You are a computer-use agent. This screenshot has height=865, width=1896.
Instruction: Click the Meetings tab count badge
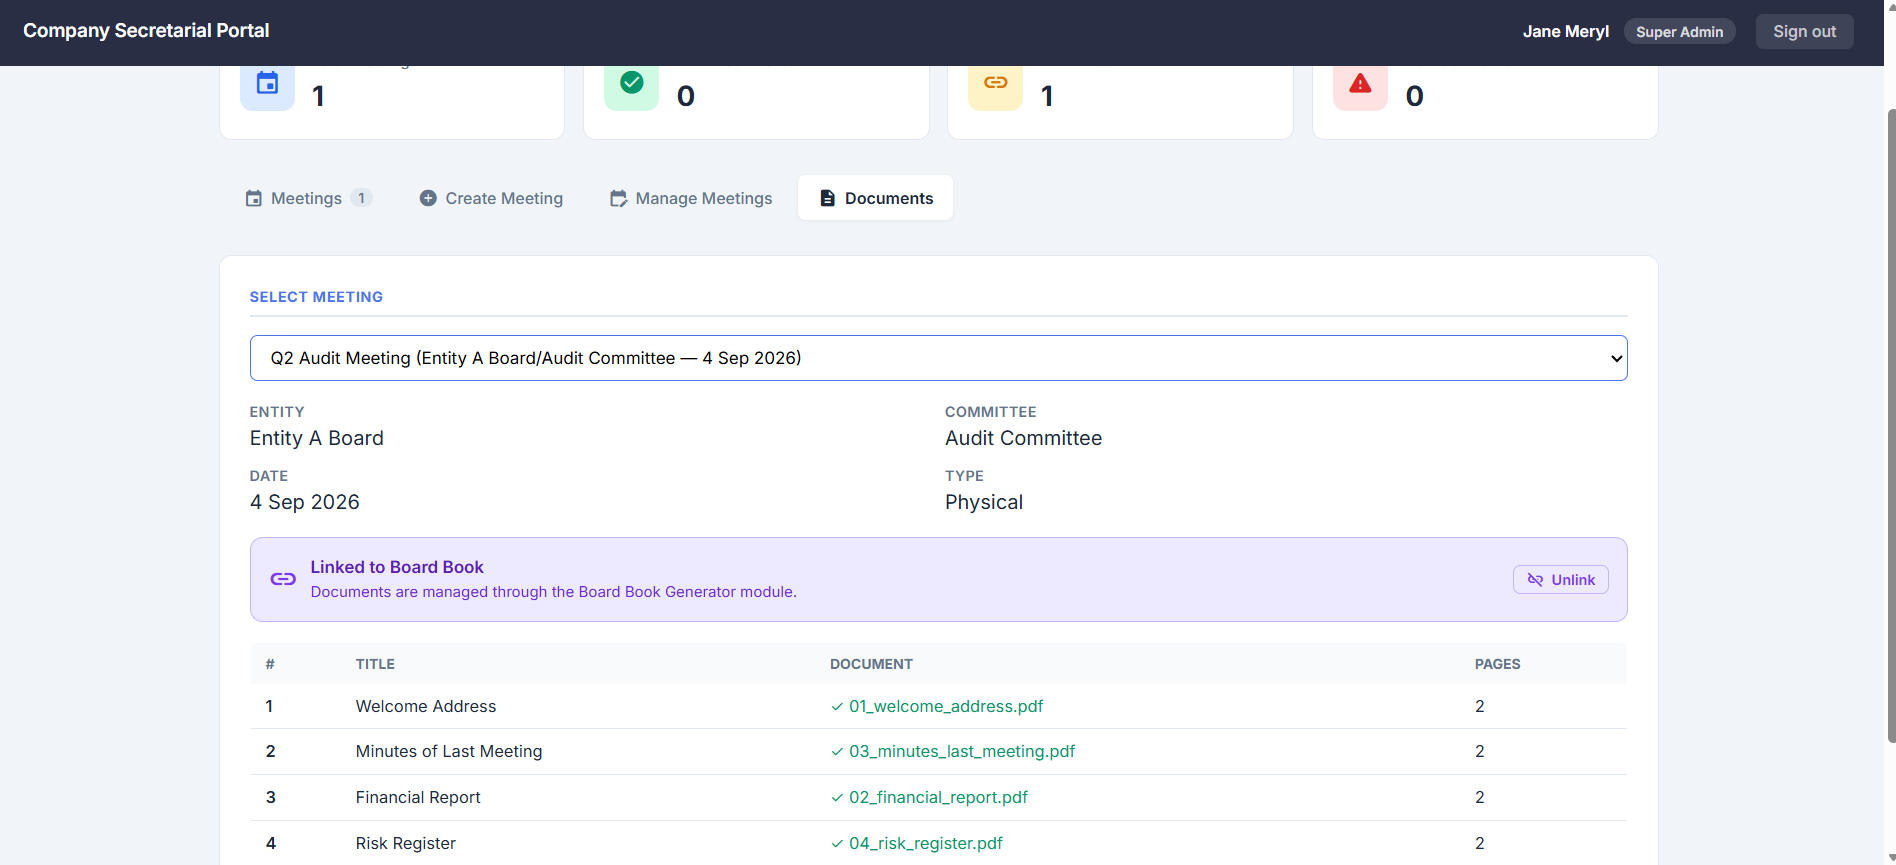[x=362, y=198]
